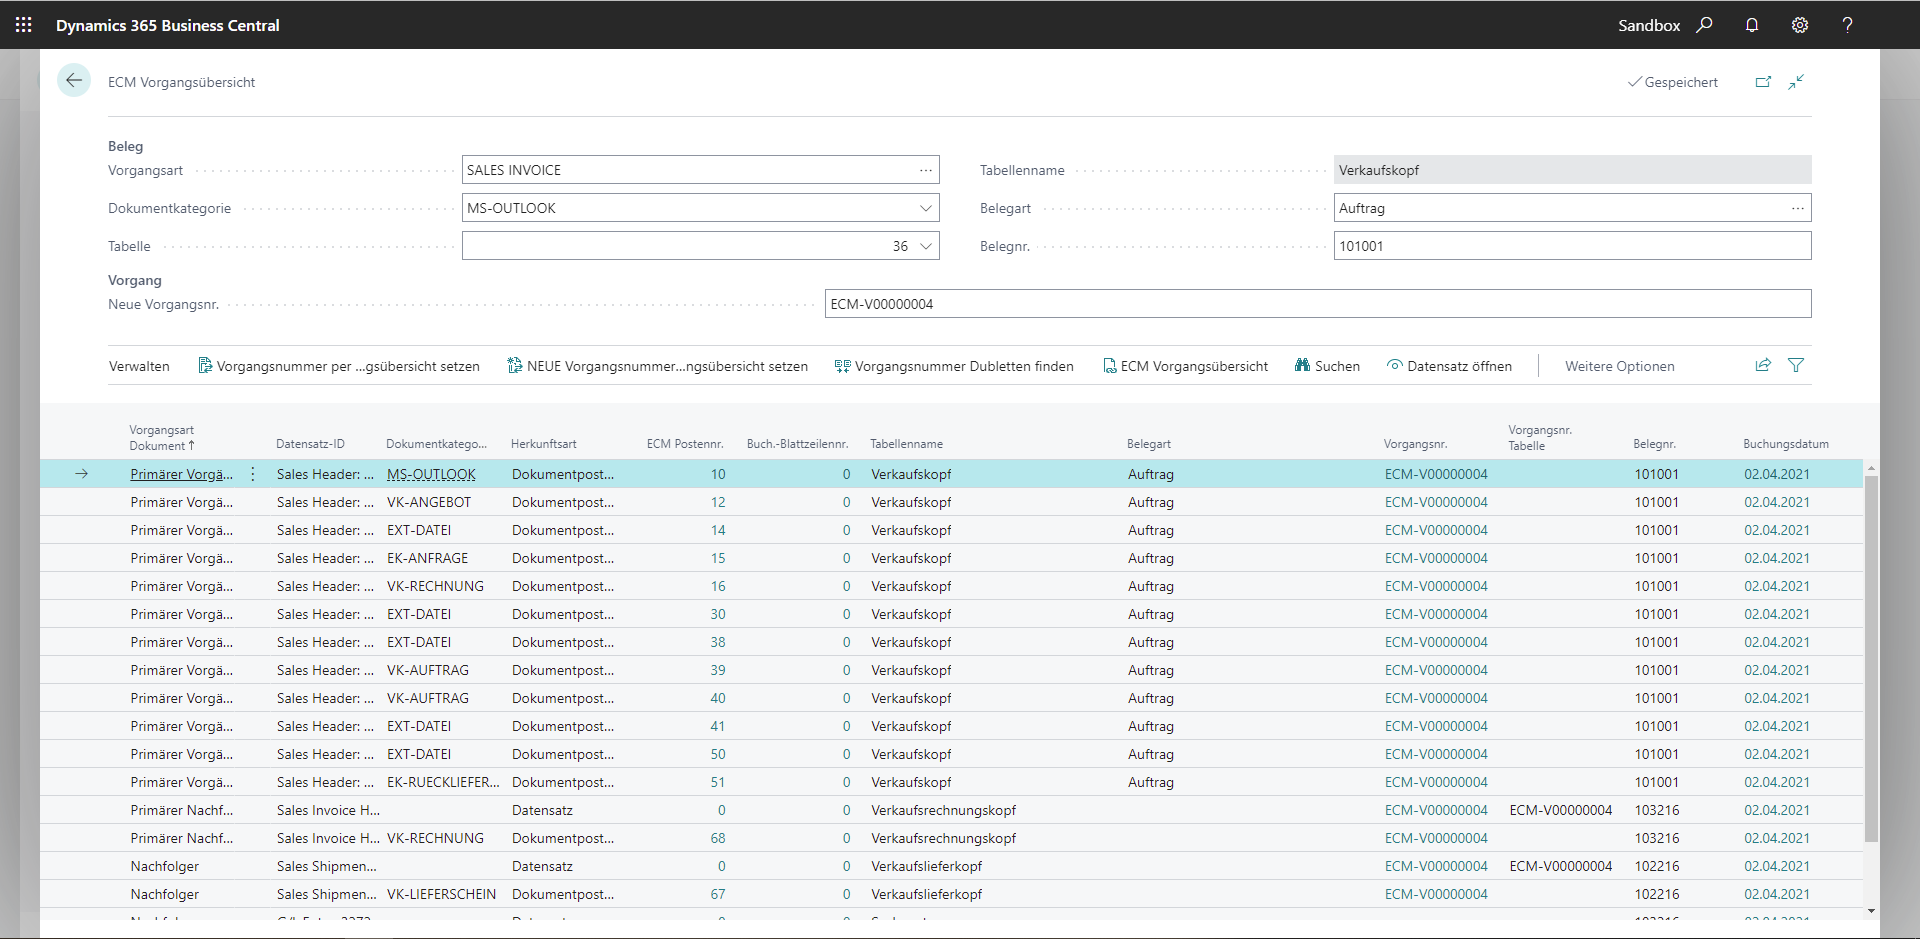Expand the Tabelle dropdown
The image size is (1920, 939).
click(926, 246)
